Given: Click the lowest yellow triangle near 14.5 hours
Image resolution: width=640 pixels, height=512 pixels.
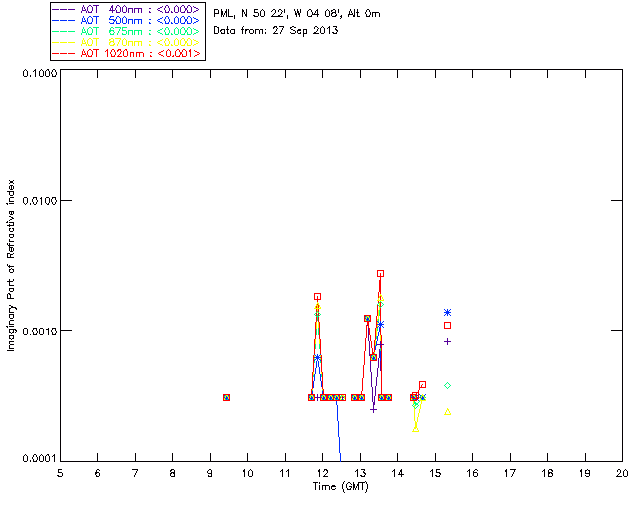Looking at the screenshot, I should [416, 429].
